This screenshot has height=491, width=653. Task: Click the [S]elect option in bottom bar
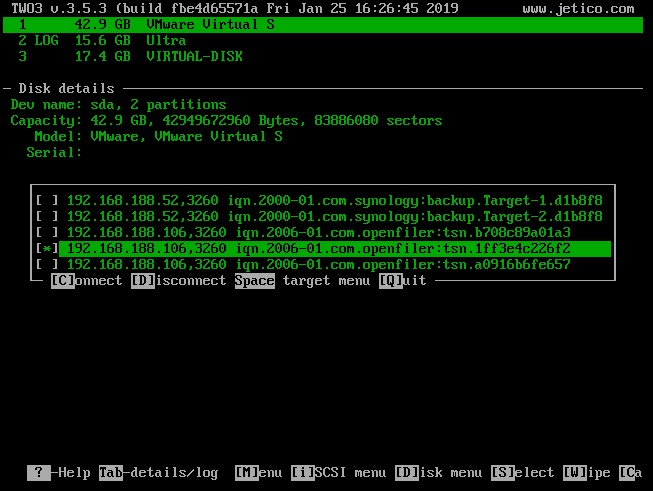point(523,473)
